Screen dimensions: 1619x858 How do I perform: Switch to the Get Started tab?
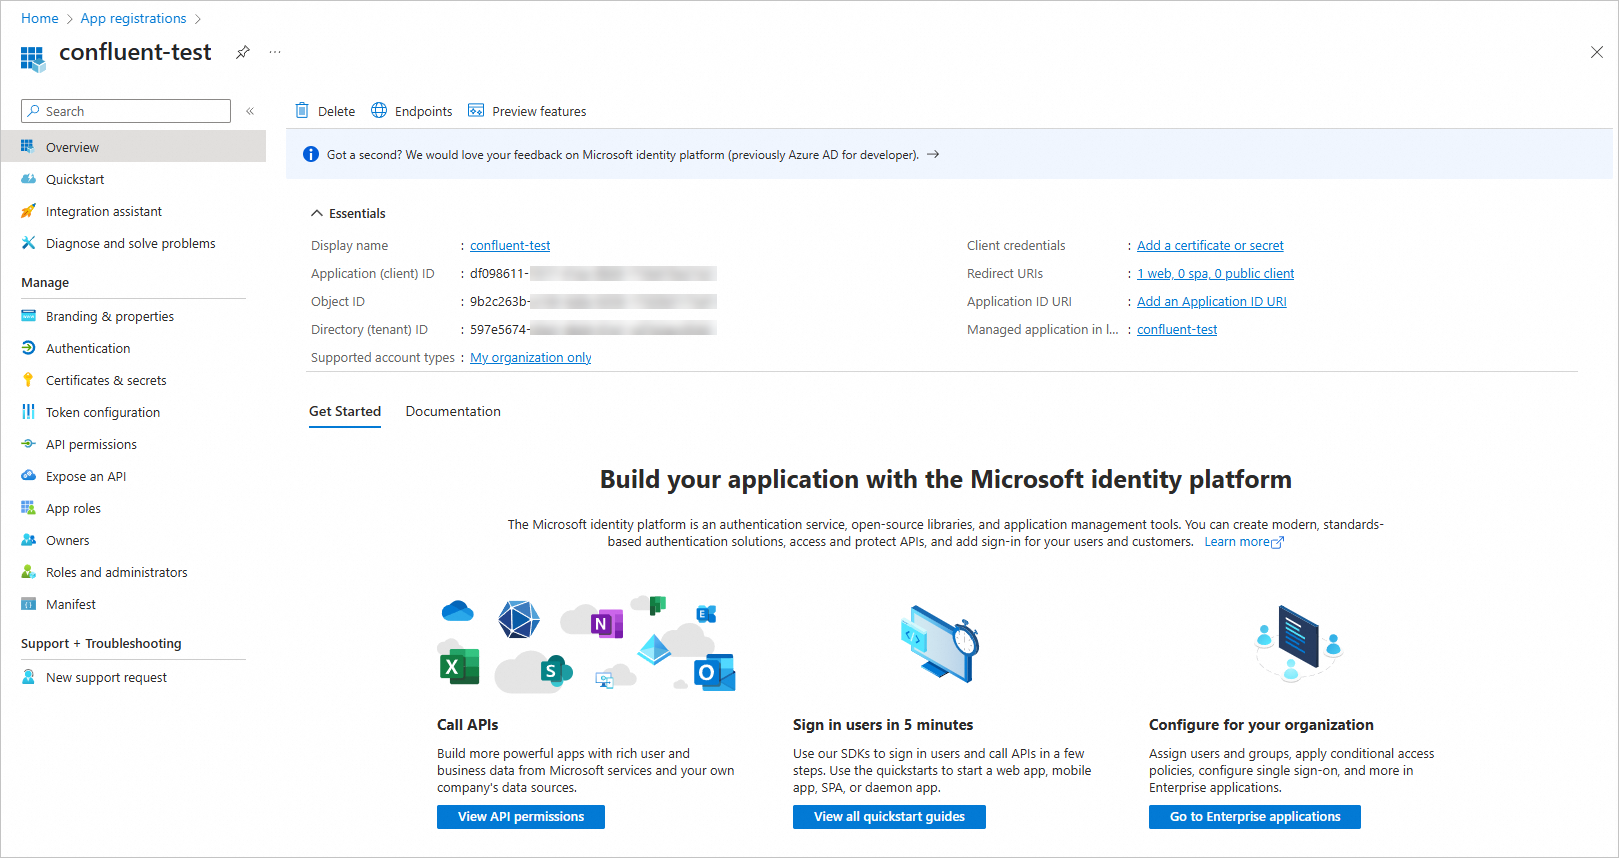(x=345, y=412)
